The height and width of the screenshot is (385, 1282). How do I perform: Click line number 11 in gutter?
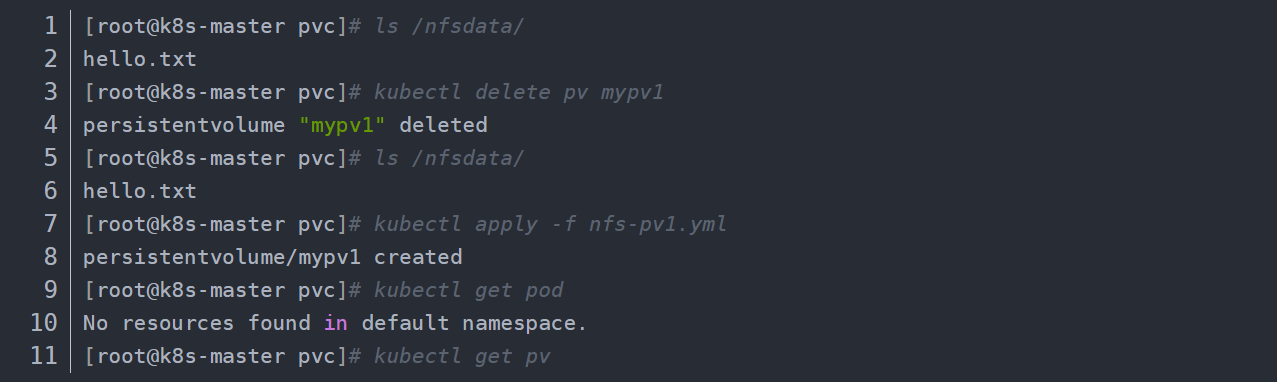pyautogui.click(x=45, y=356)
